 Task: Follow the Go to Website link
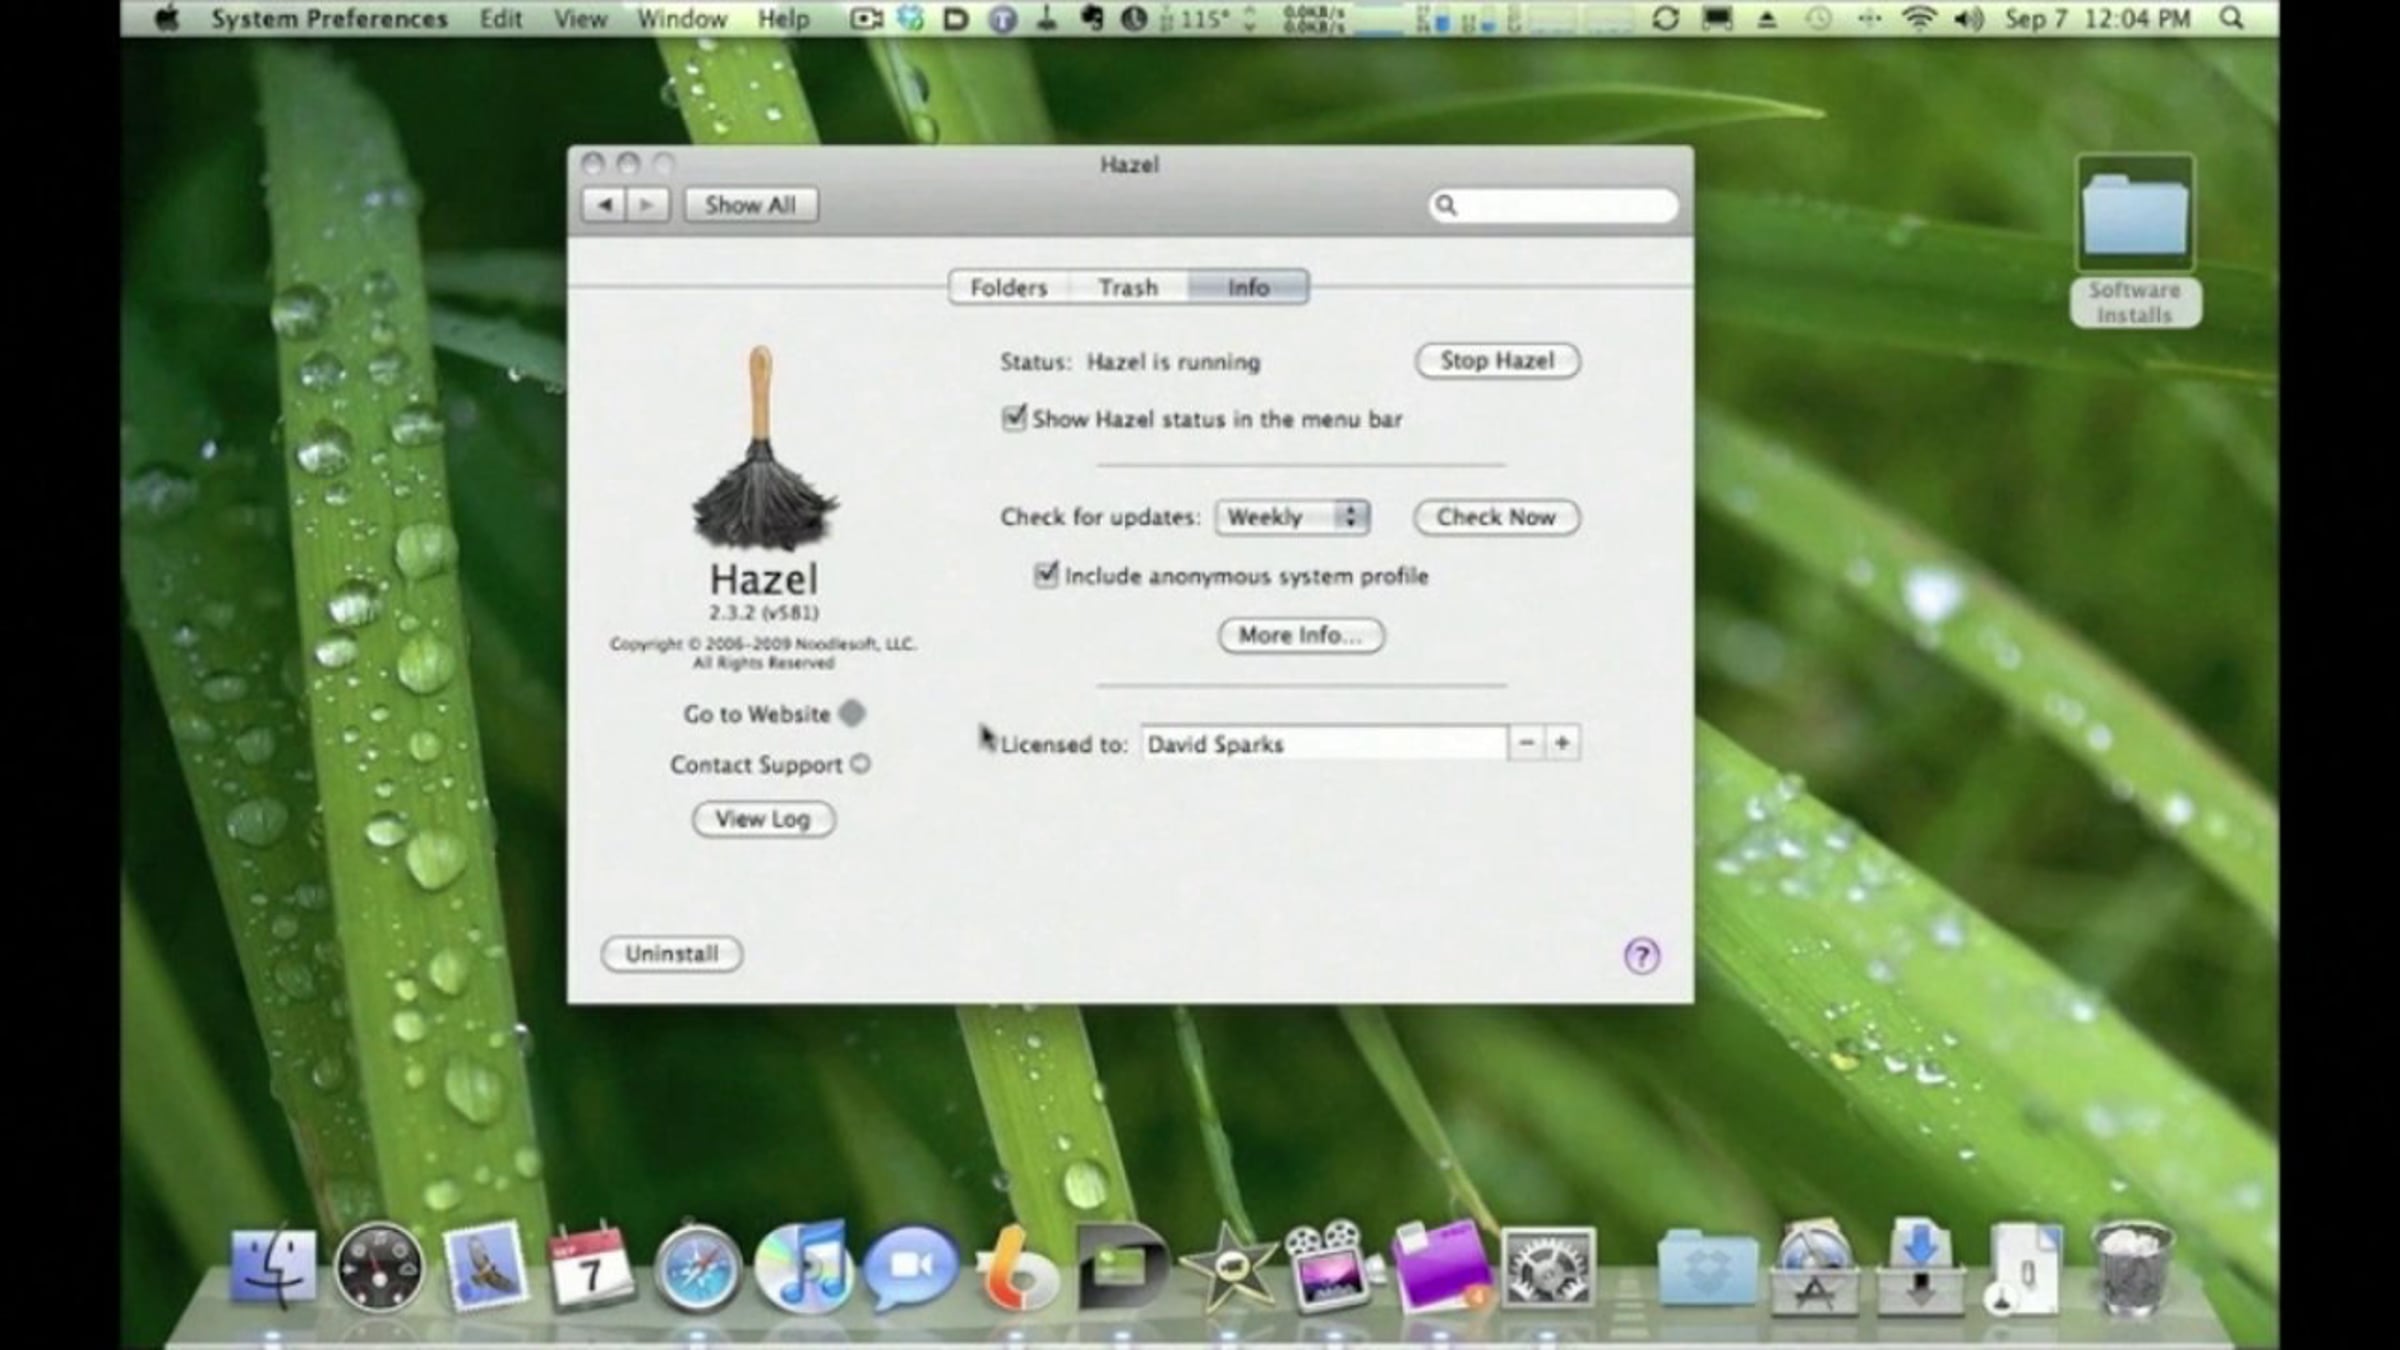coord(757,714)
